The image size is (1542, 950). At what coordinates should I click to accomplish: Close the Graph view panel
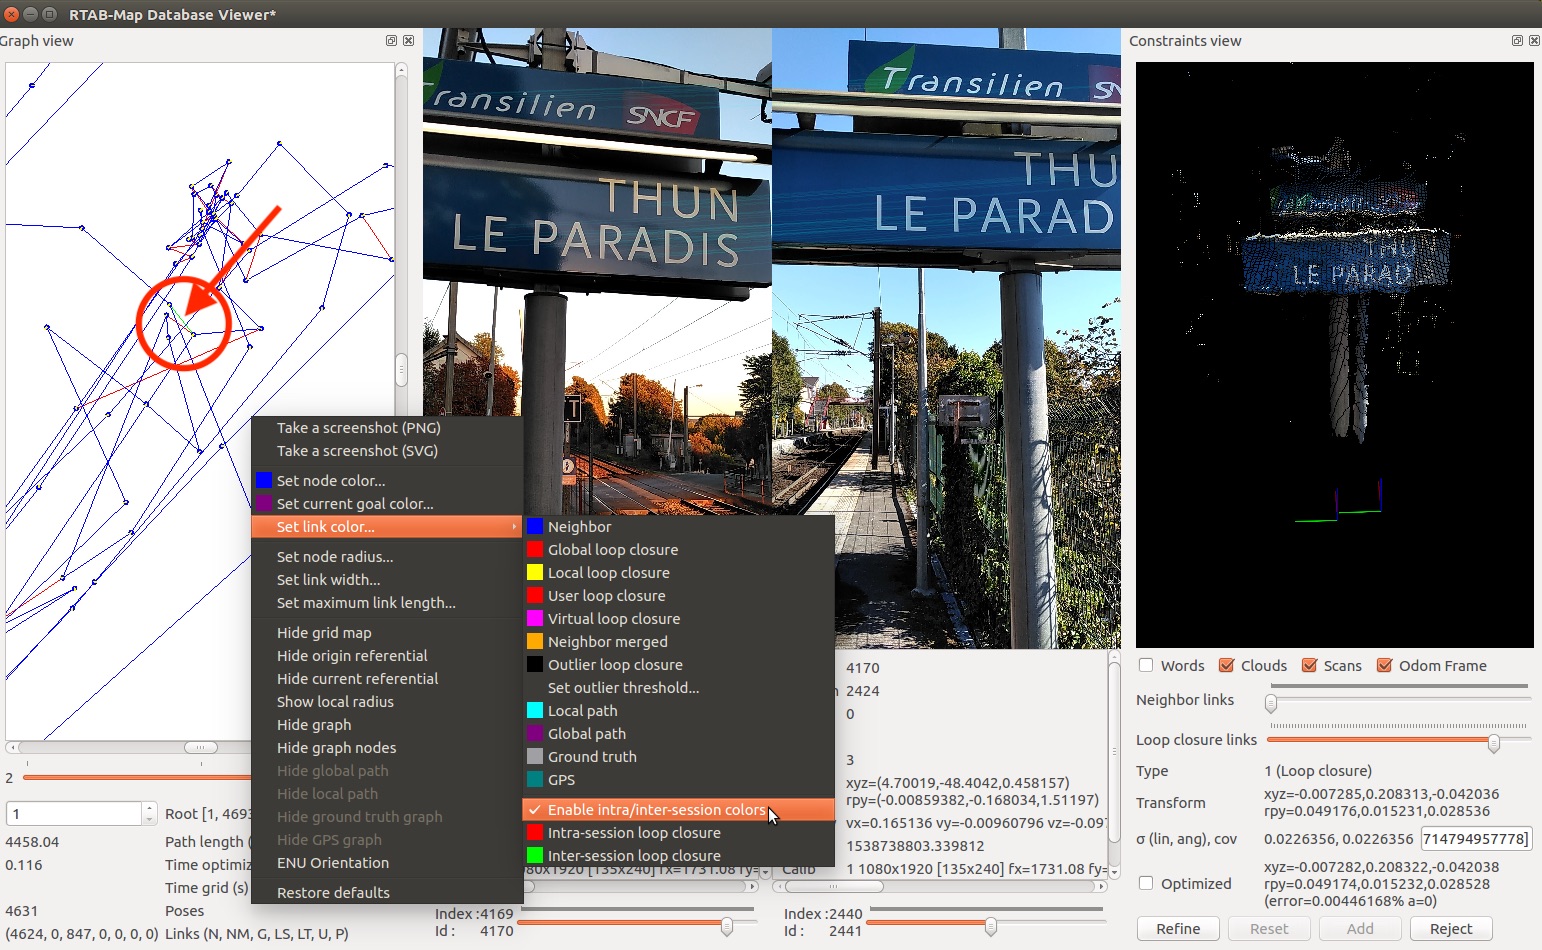click(408, 41)
